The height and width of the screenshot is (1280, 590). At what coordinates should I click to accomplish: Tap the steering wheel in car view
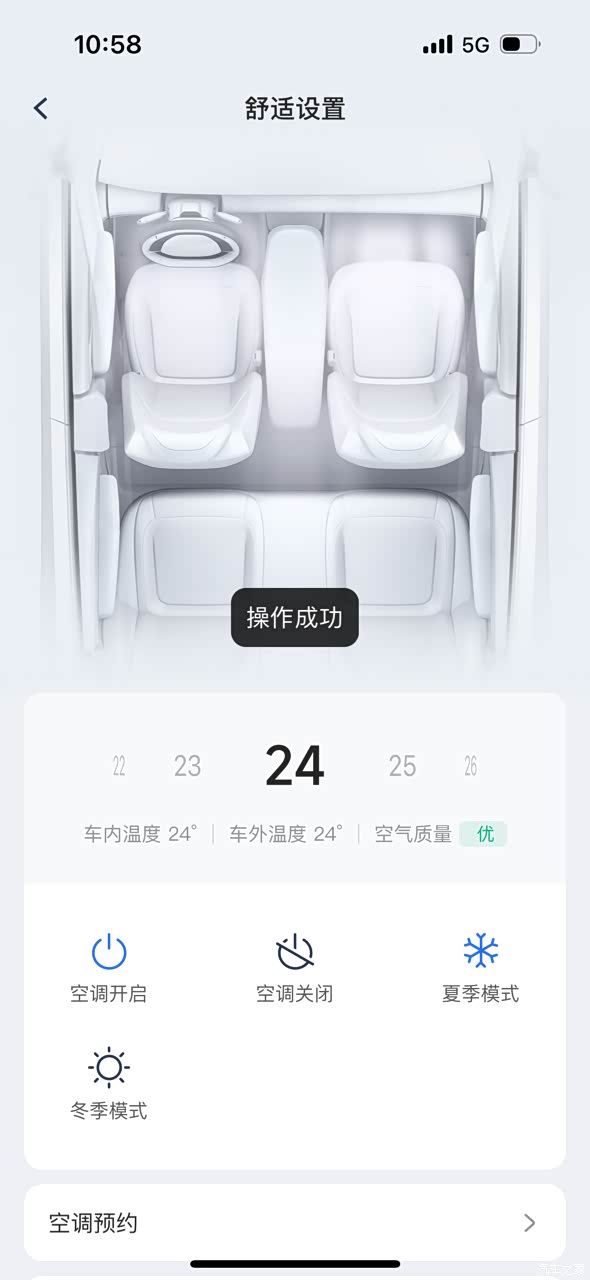[190, 244]
